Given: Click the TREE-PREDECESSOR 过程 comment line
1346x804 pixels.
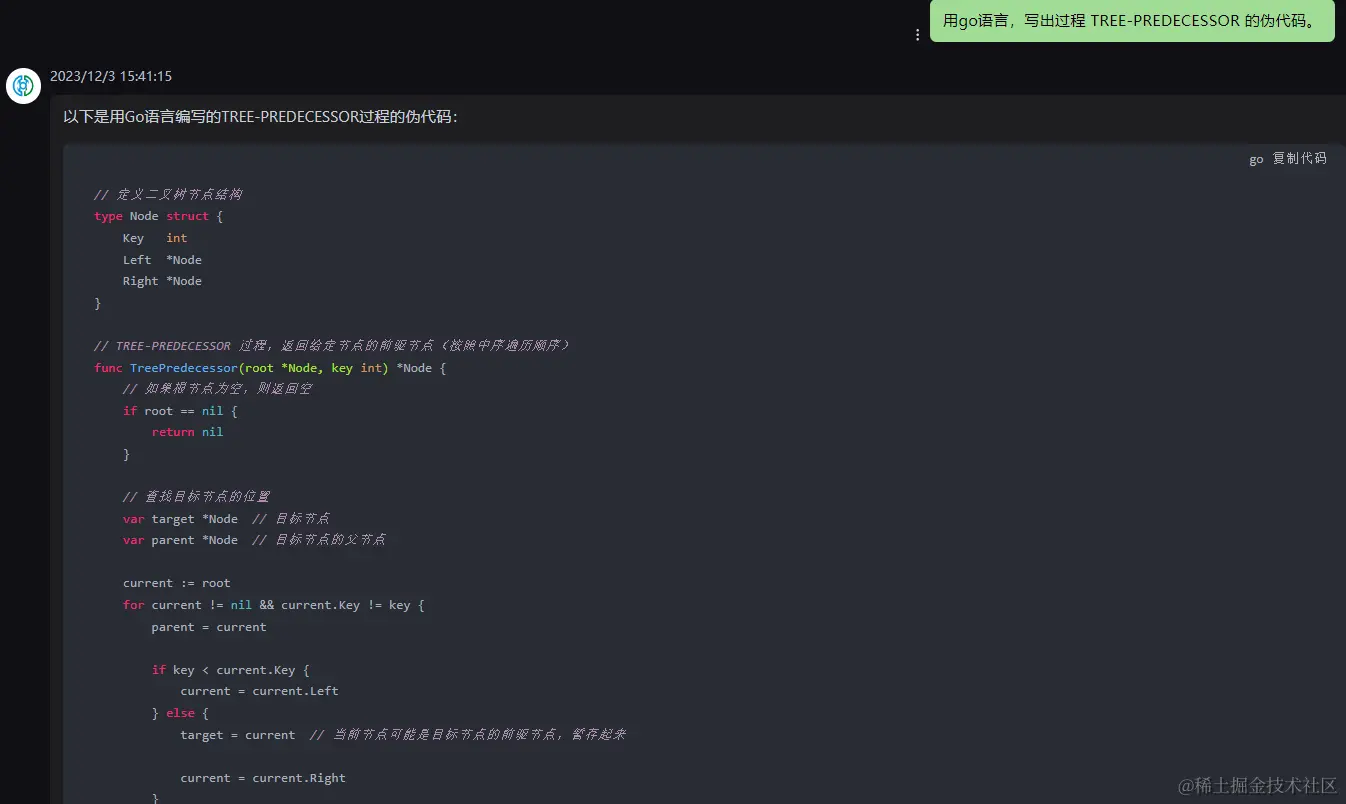Looking at the screenshot, I should (332, 346).
